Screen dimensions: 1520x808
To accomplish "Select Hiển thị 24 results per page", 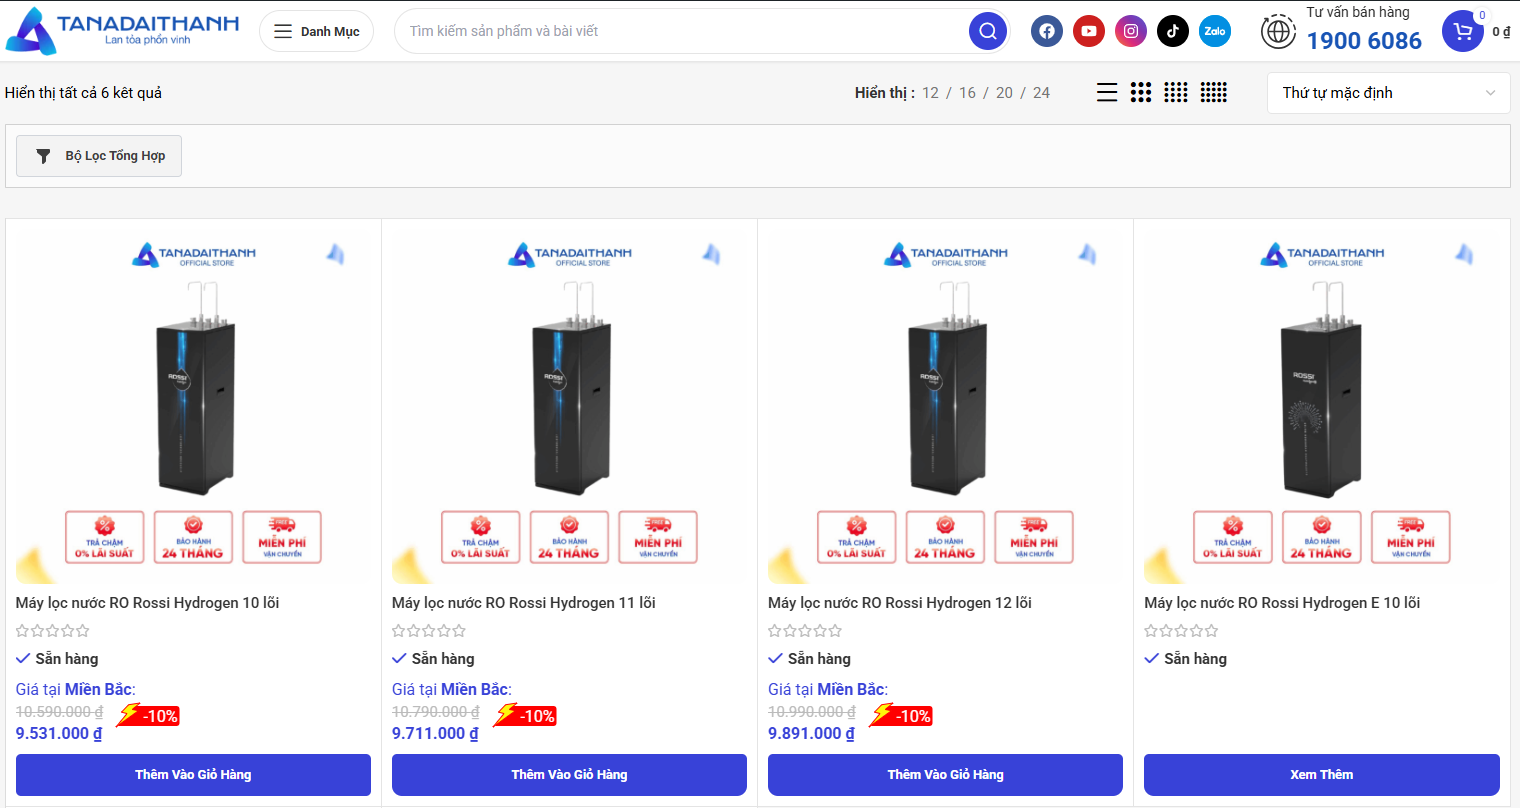I will (x=1041, y=92).
